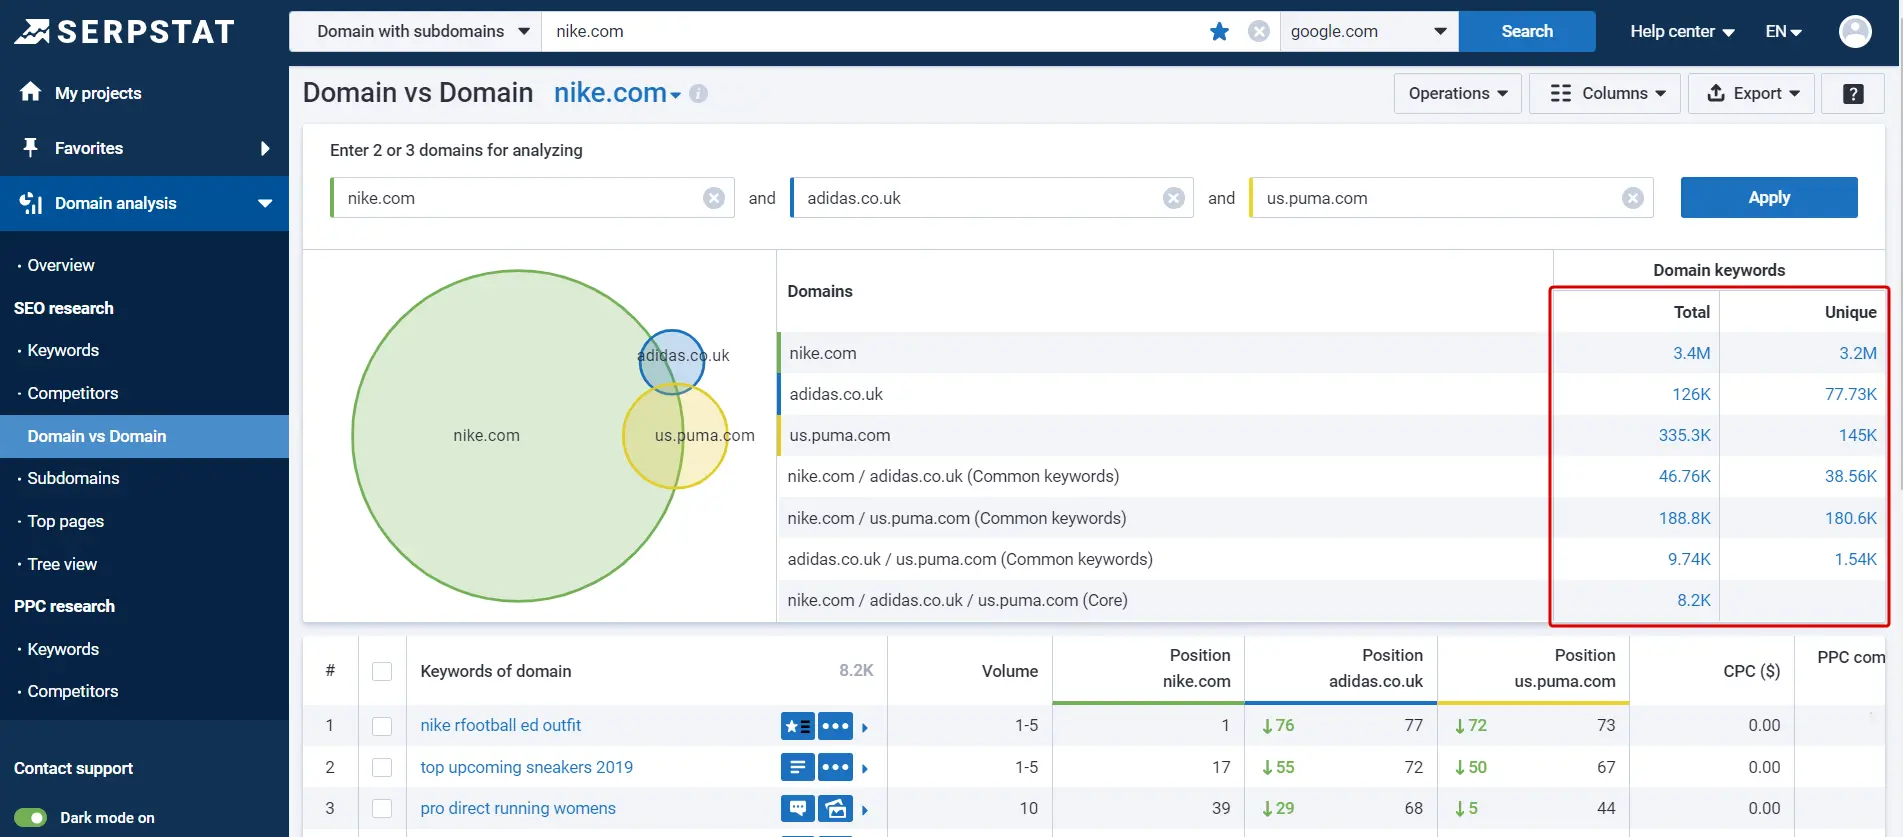Click three-dots icon for top upcoming sneakers 2019
This screenshot has width=1903, height=837.
[x=835, y=767]
